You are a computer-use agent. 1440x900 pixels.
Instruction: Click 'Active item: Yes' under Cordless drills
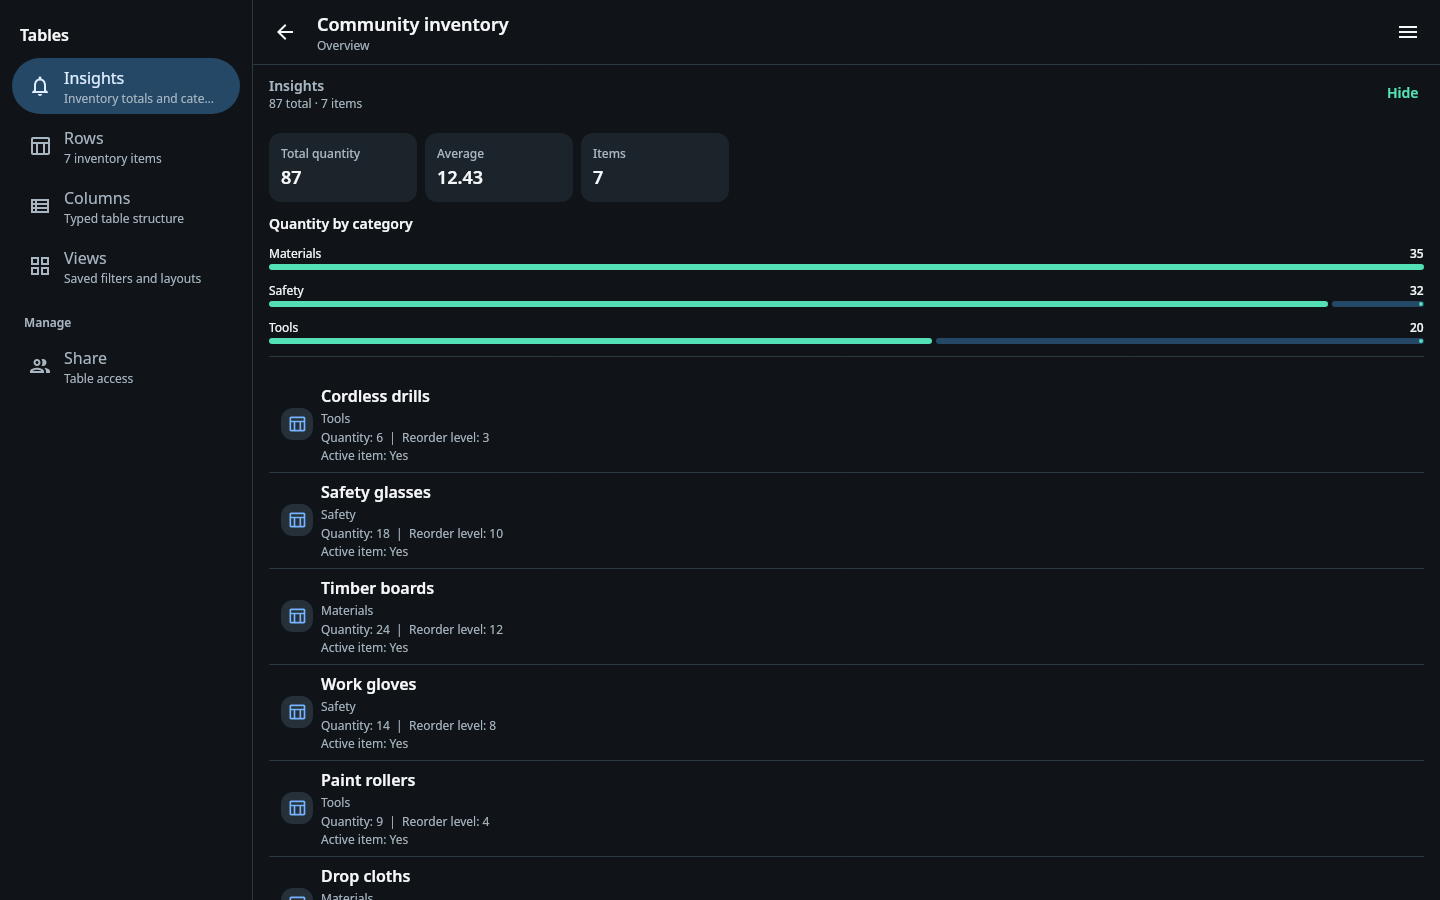[364, 456]
